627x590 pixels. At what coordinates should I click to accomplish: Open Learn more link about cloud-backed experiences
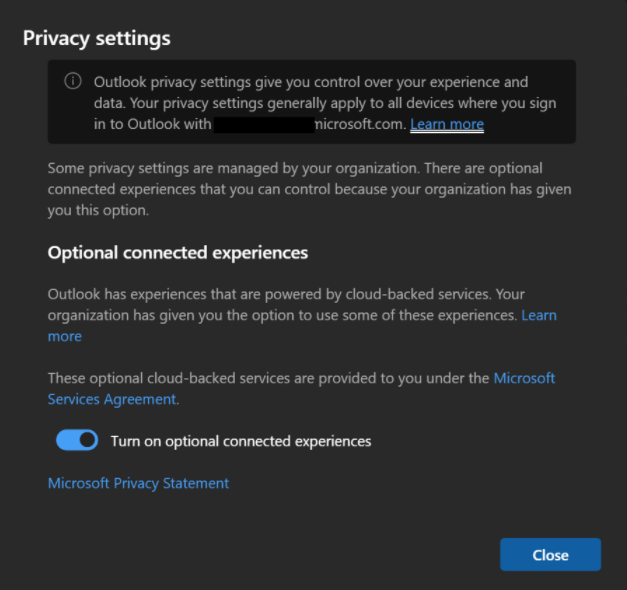tap(539, 315)
